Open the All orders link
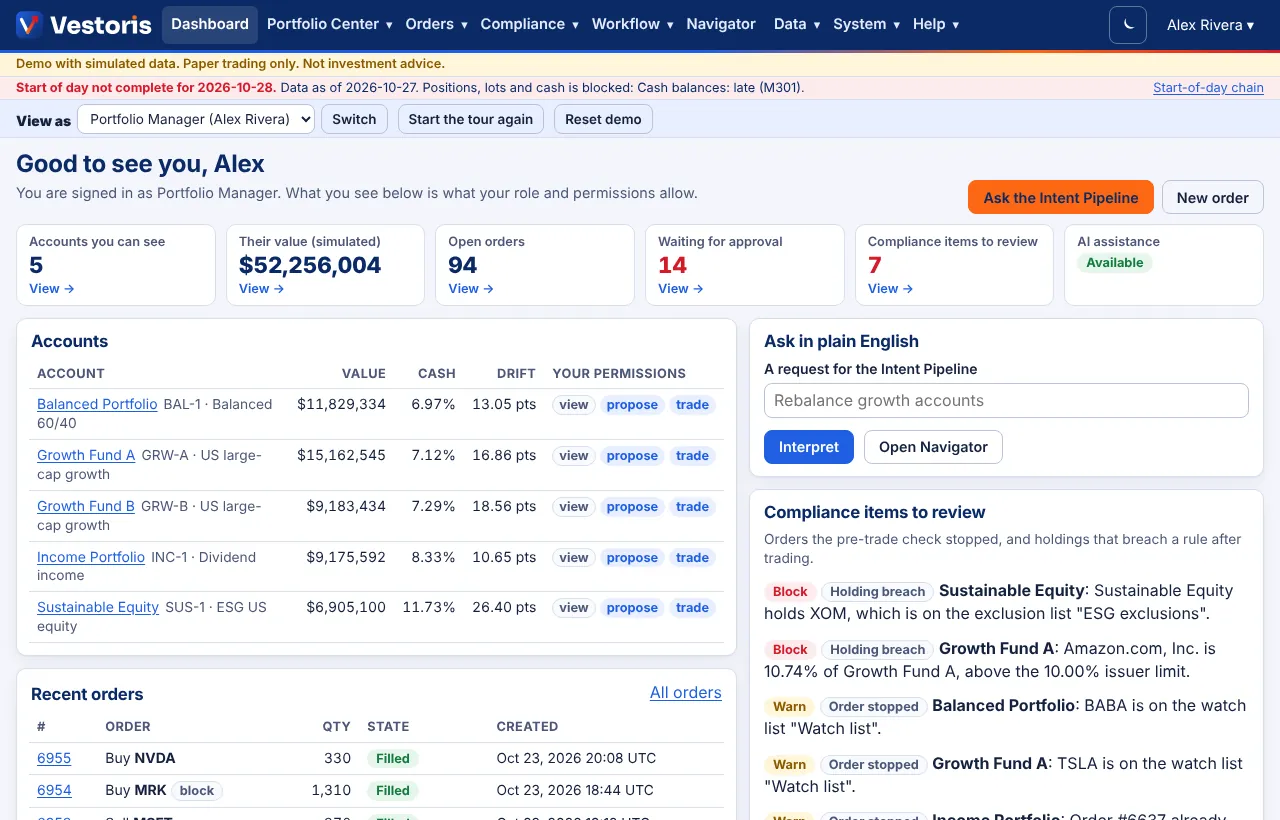The image size is (1280, 820). pyautogui.click(x=686, y=692)
